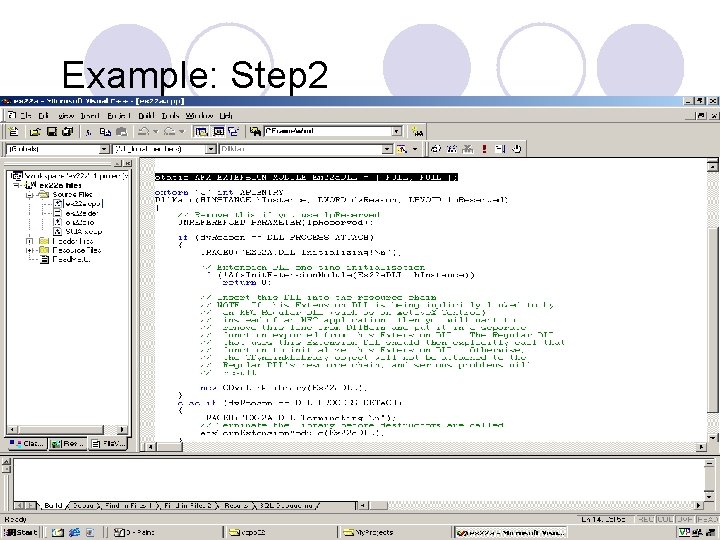Open the Project menu
The height and width of the screenshot is (540, 720).
(119, 116)
